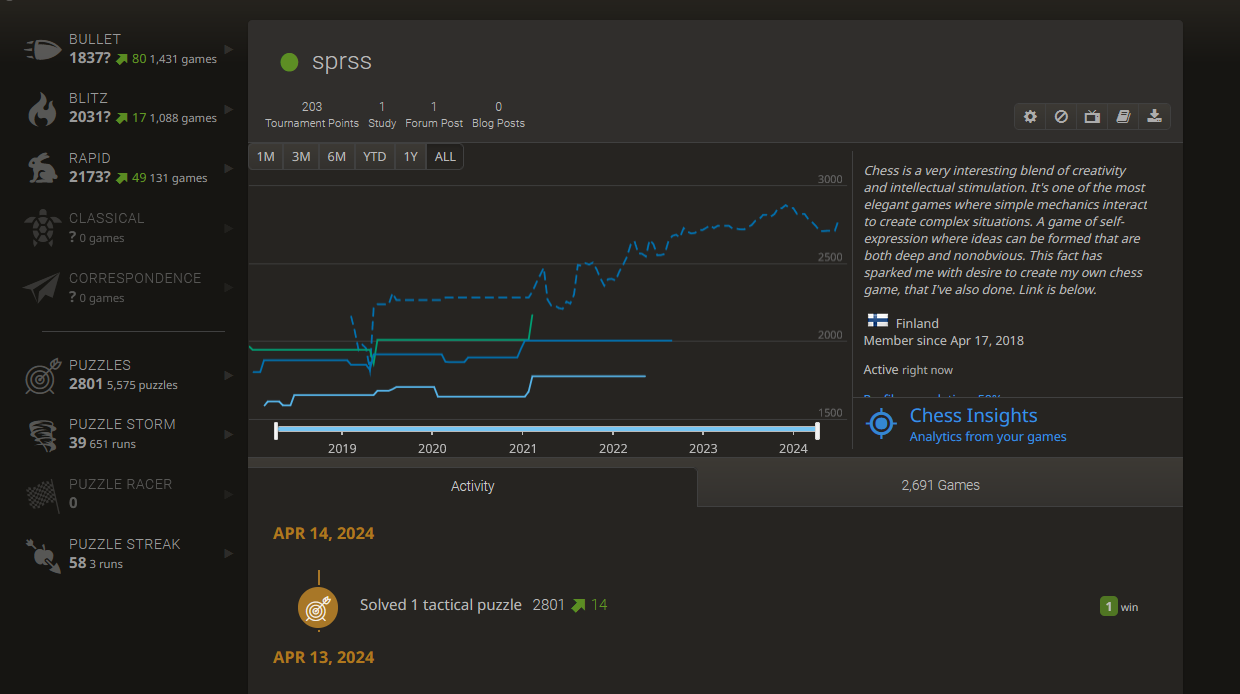The width and height of the screenshot is (1240, 694).
Task: Expand the Rapid rating arrow
Action: 229,168
